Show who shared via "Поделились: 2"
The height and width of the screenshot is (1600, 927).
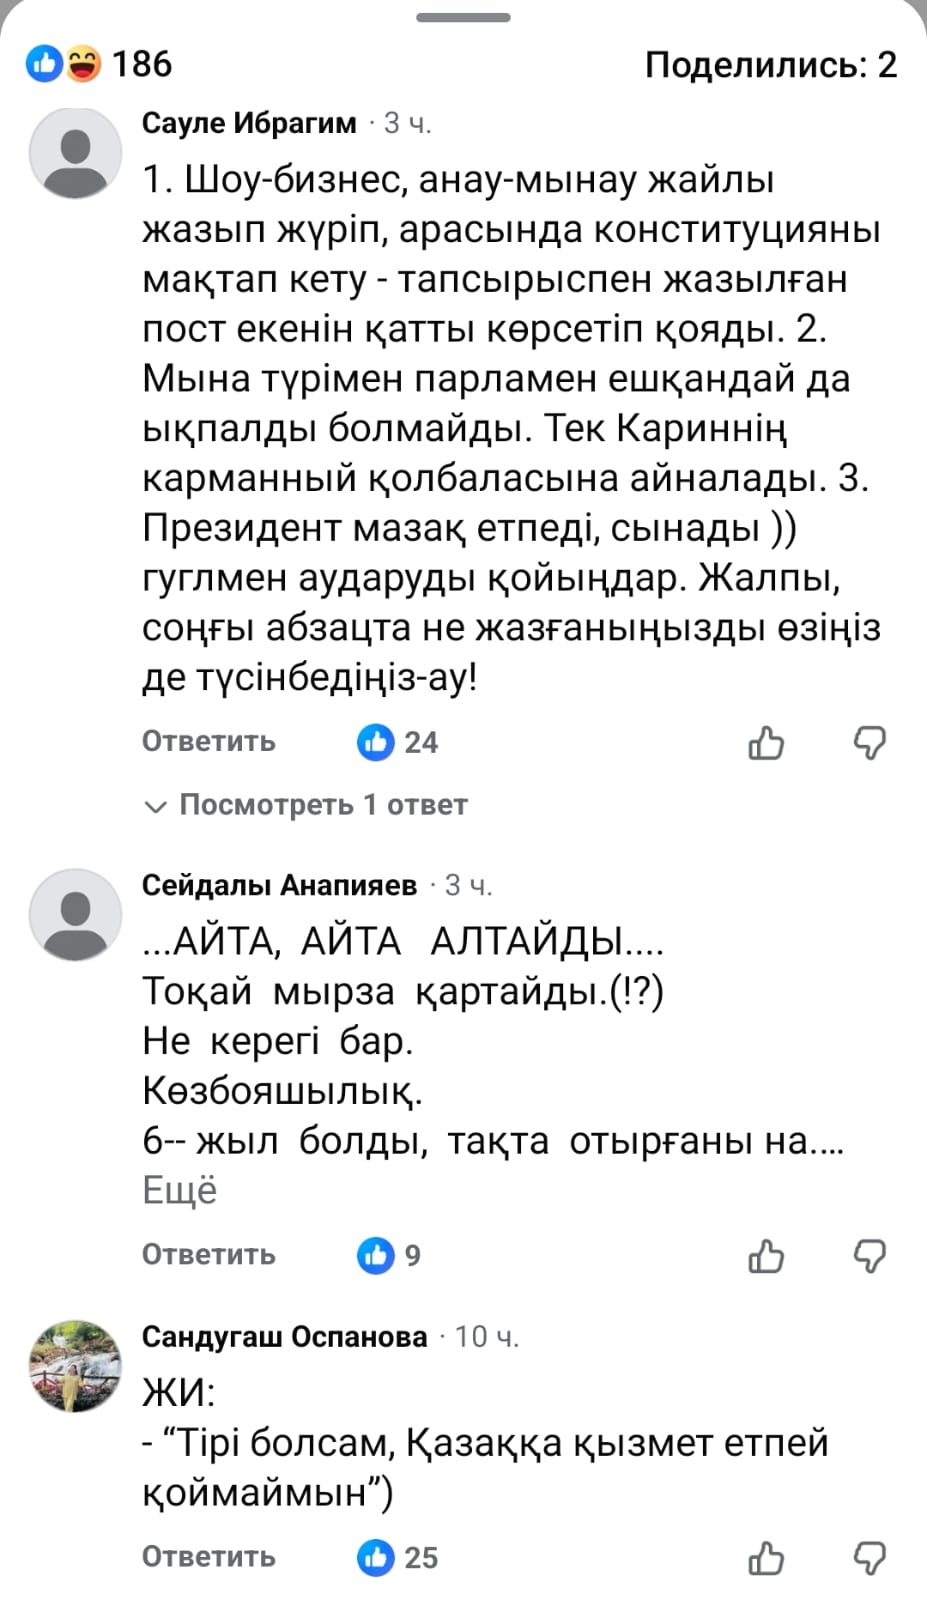click(x=770, y=65)
